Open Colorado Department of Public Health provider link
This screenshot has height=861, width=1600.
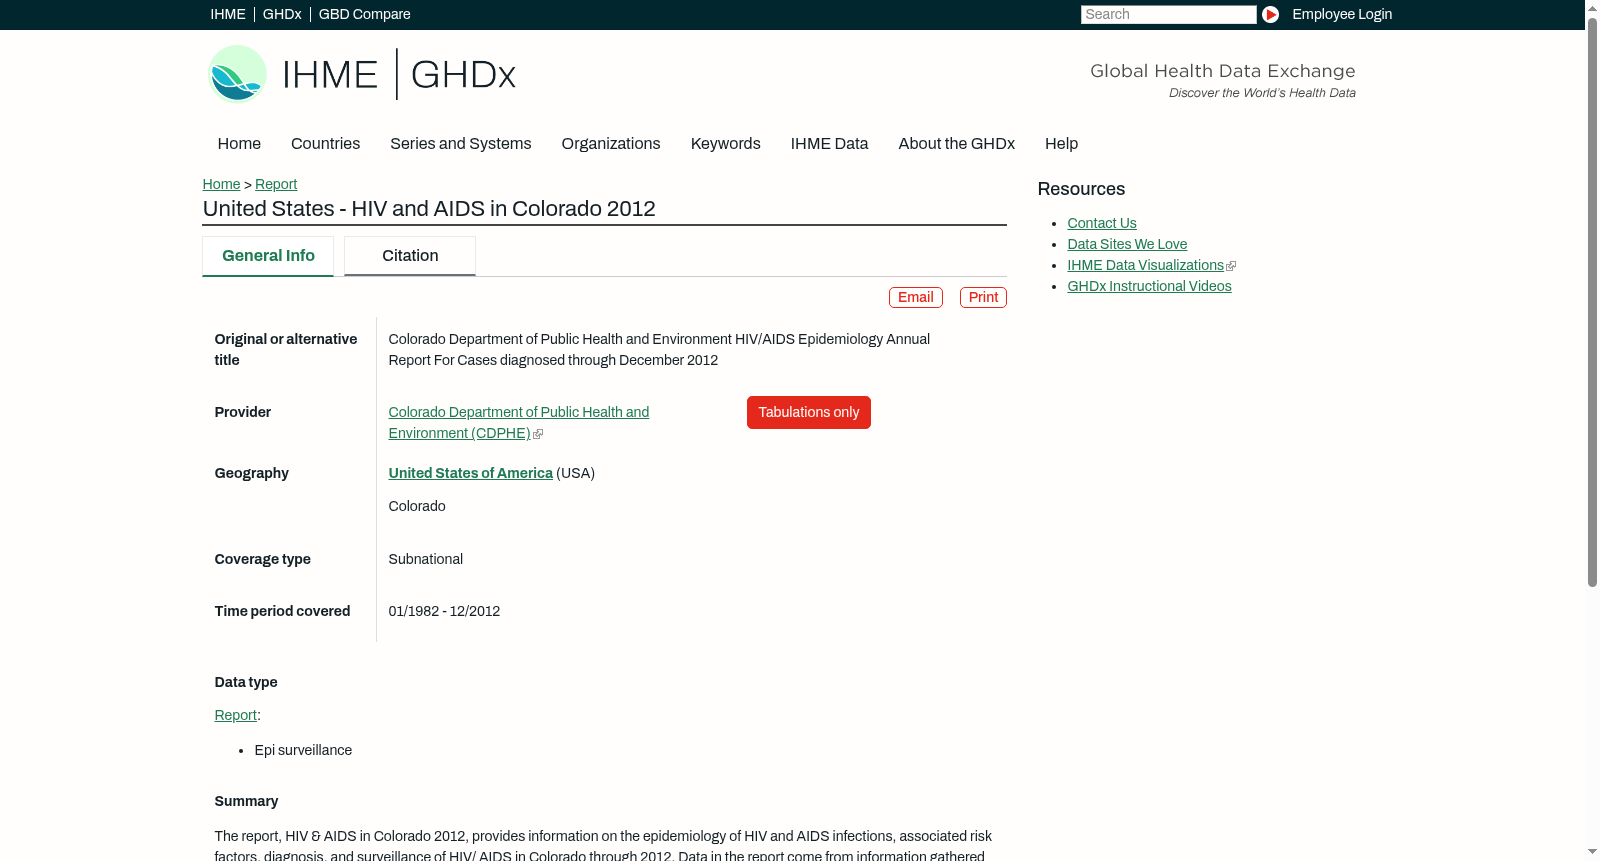[518, 422]
